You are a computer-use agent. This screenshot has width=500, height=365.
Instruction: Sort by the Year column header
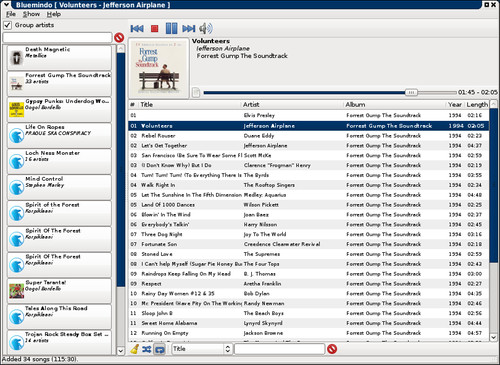click(x=455, y=105)
